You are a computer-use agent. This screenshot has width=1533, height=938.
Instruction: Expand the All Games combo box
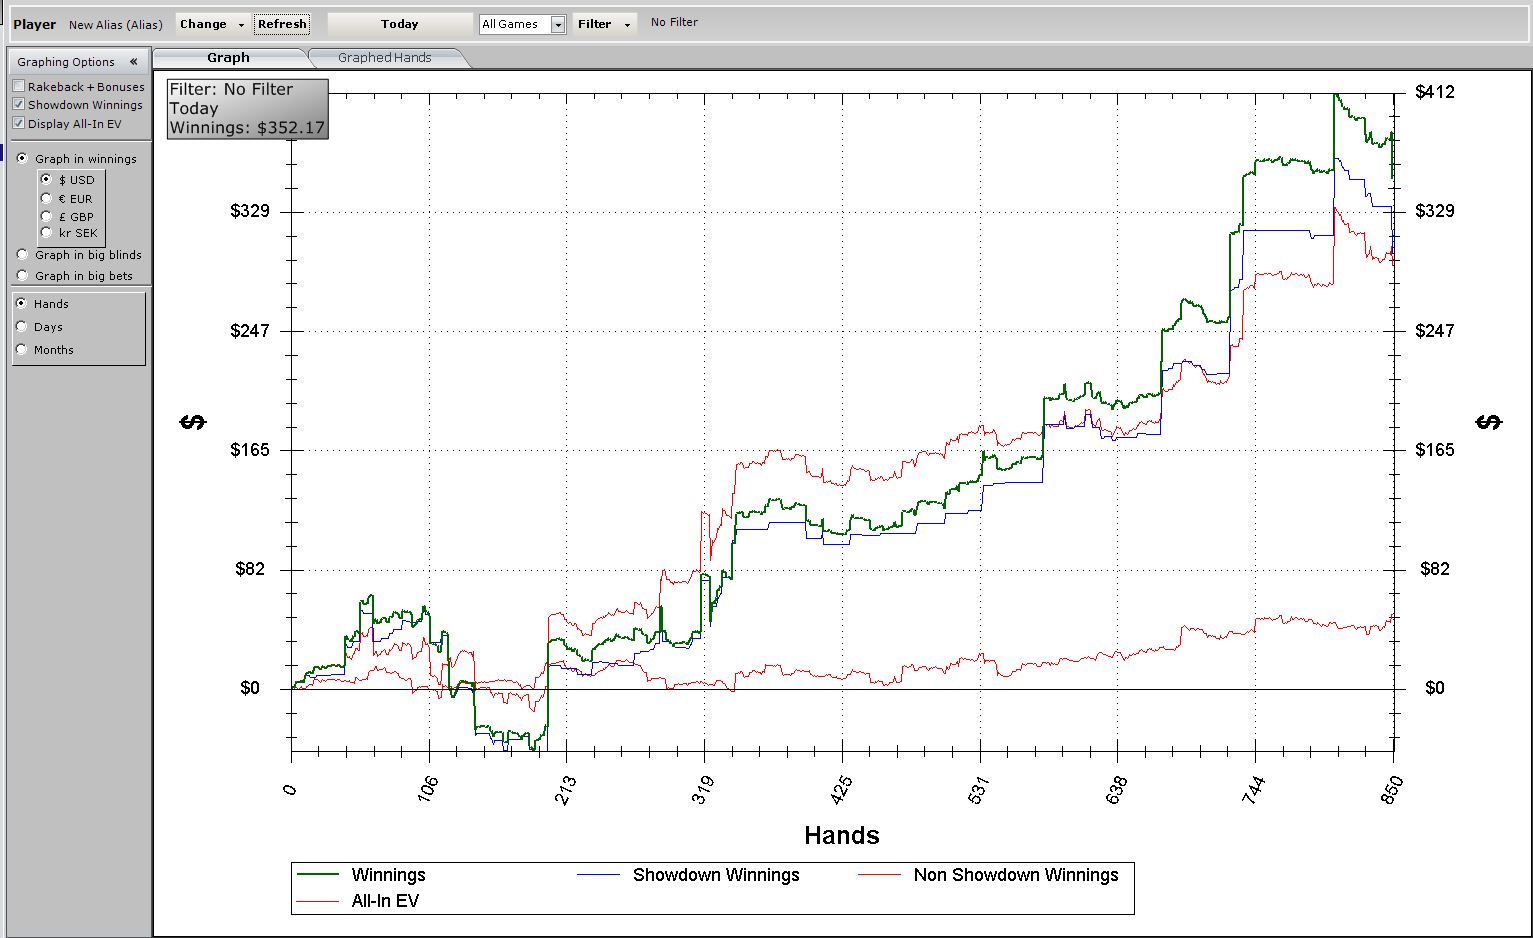557,25
